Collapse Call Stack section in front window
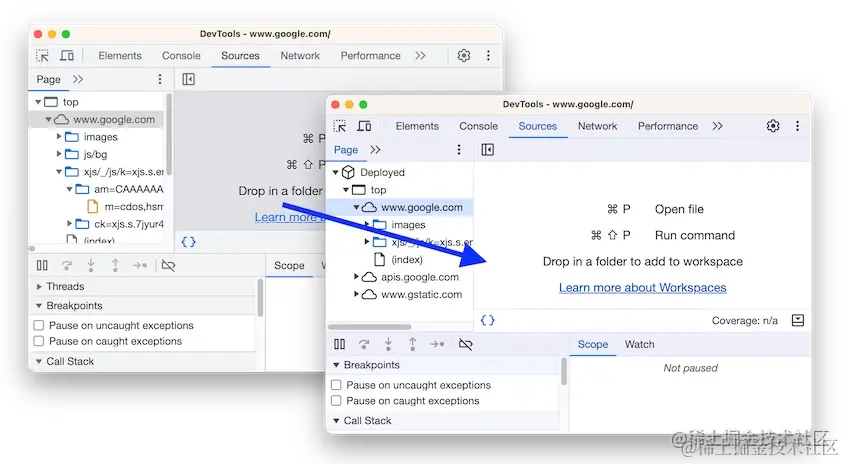 (x=336, y=421)
